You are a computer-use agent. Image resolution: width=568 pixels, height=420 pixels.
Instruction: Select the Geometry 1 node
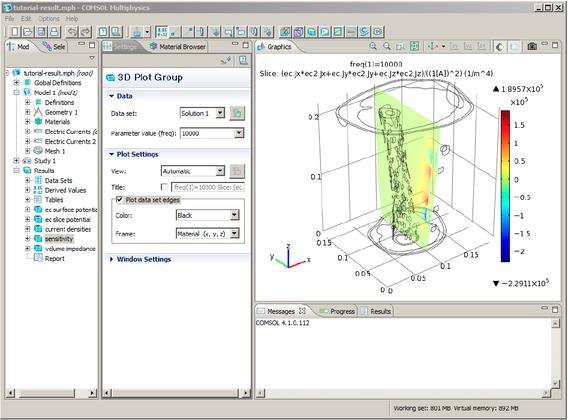[x=61, y=112]
